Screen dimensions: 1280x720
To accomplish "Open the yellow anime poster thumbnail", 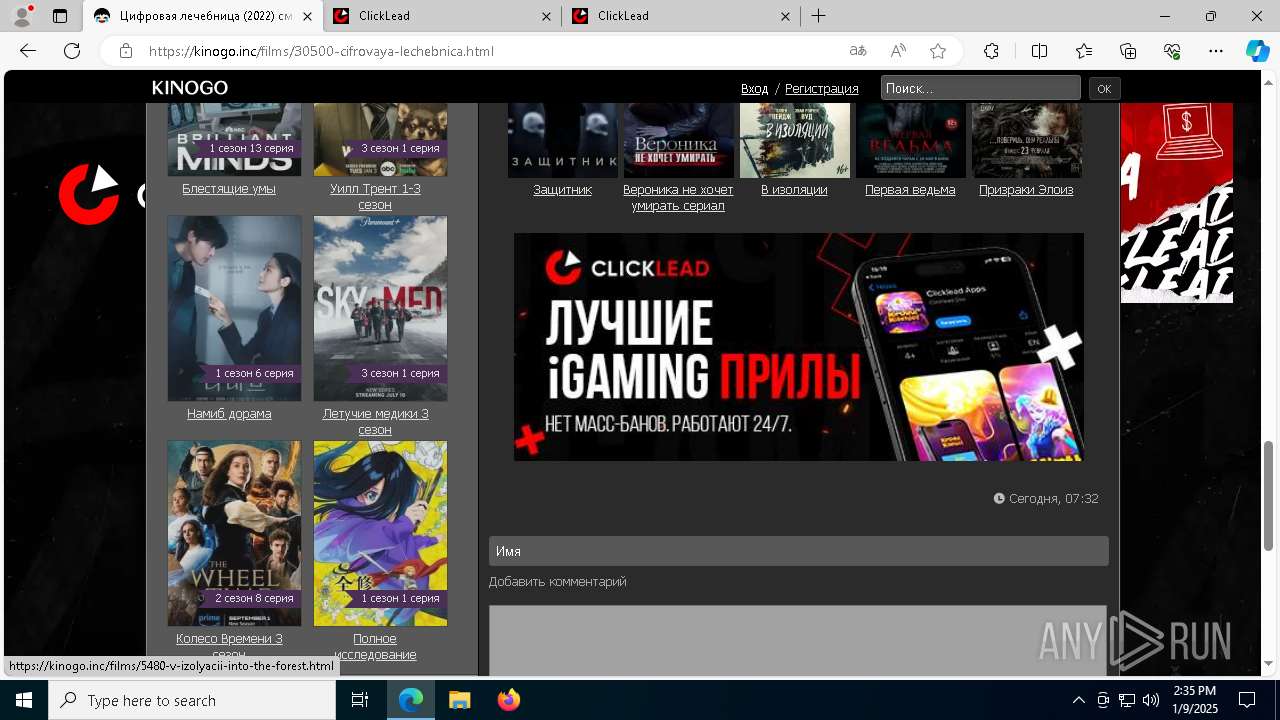I will click(x=380, y=533).
